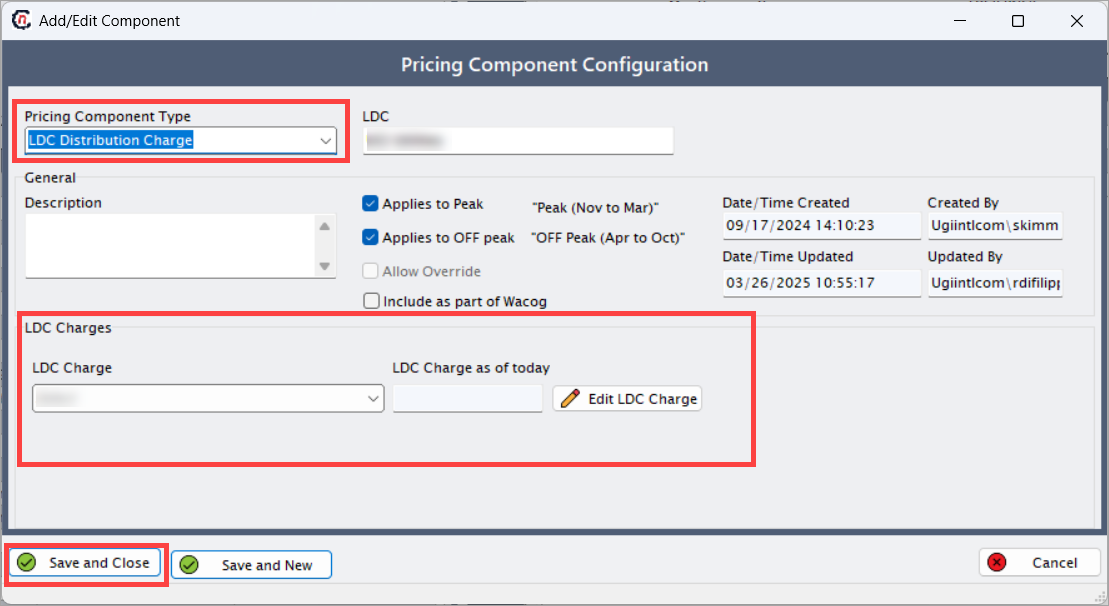This screenshot has width=1109, height=606.
Task: Click LDC Charge as of today field
Action: click(x=468, y=399)
